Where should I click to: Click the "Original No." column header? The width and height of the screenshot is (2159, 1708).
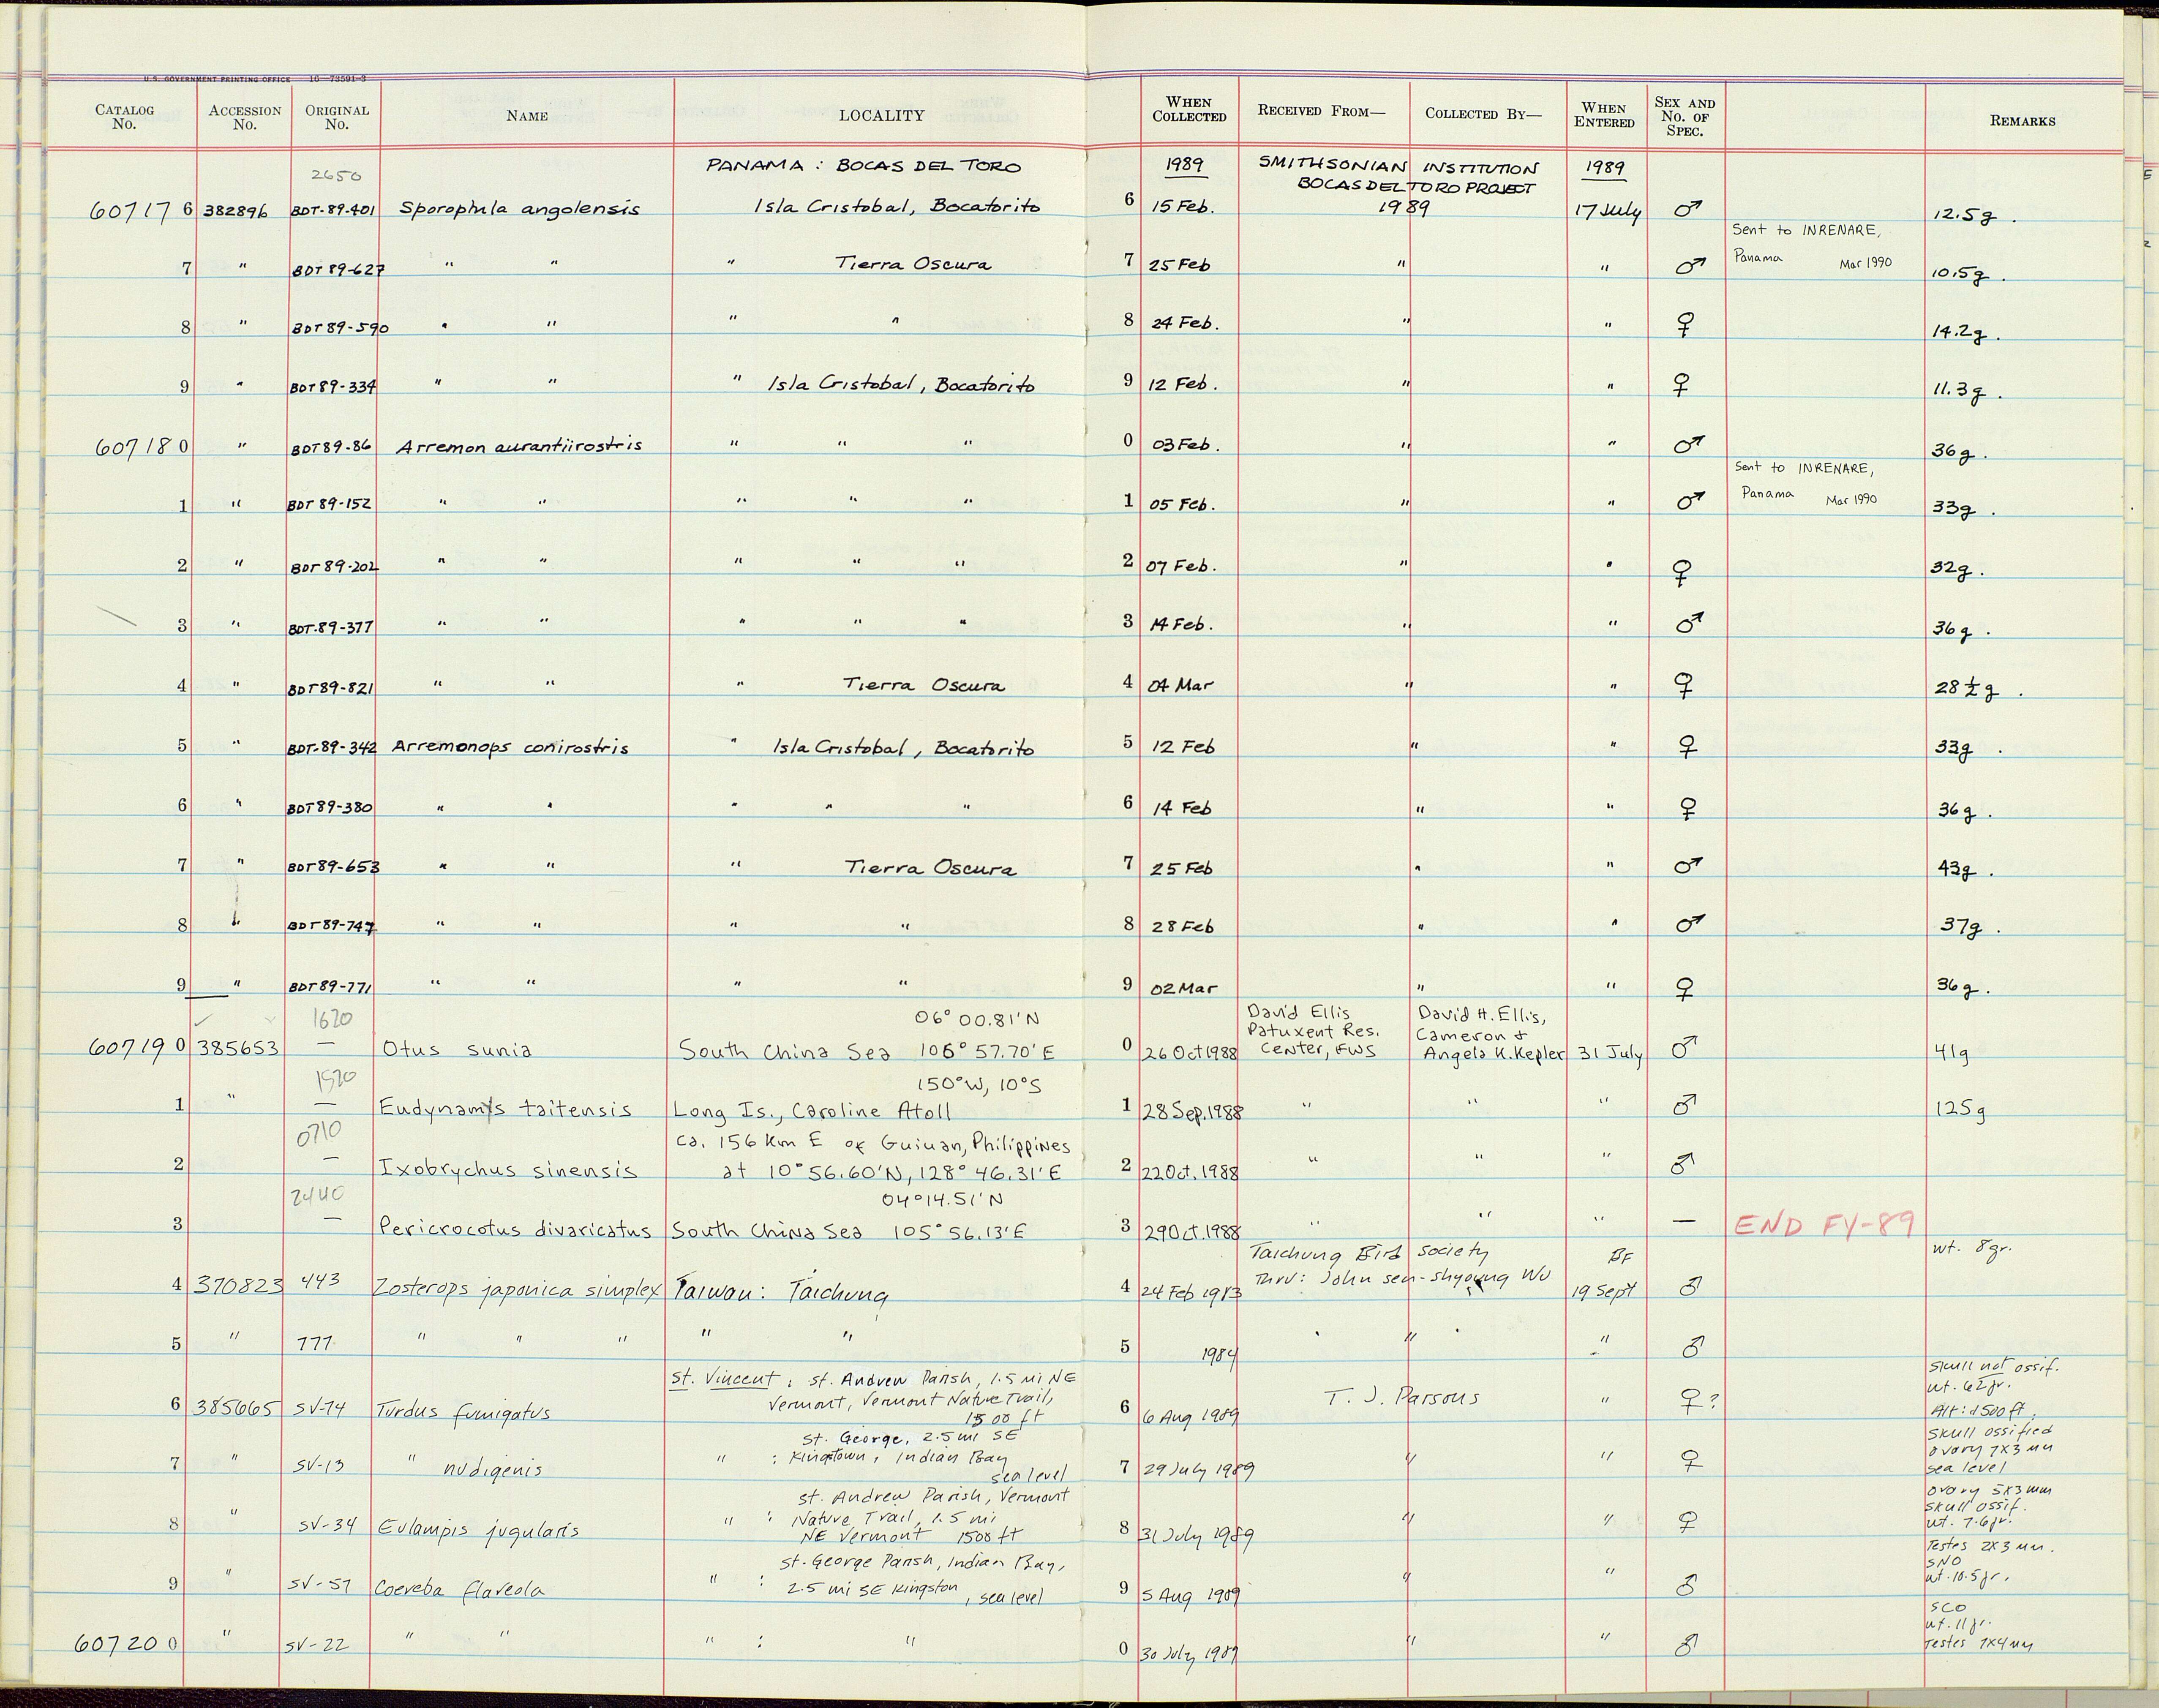(337, 117)
